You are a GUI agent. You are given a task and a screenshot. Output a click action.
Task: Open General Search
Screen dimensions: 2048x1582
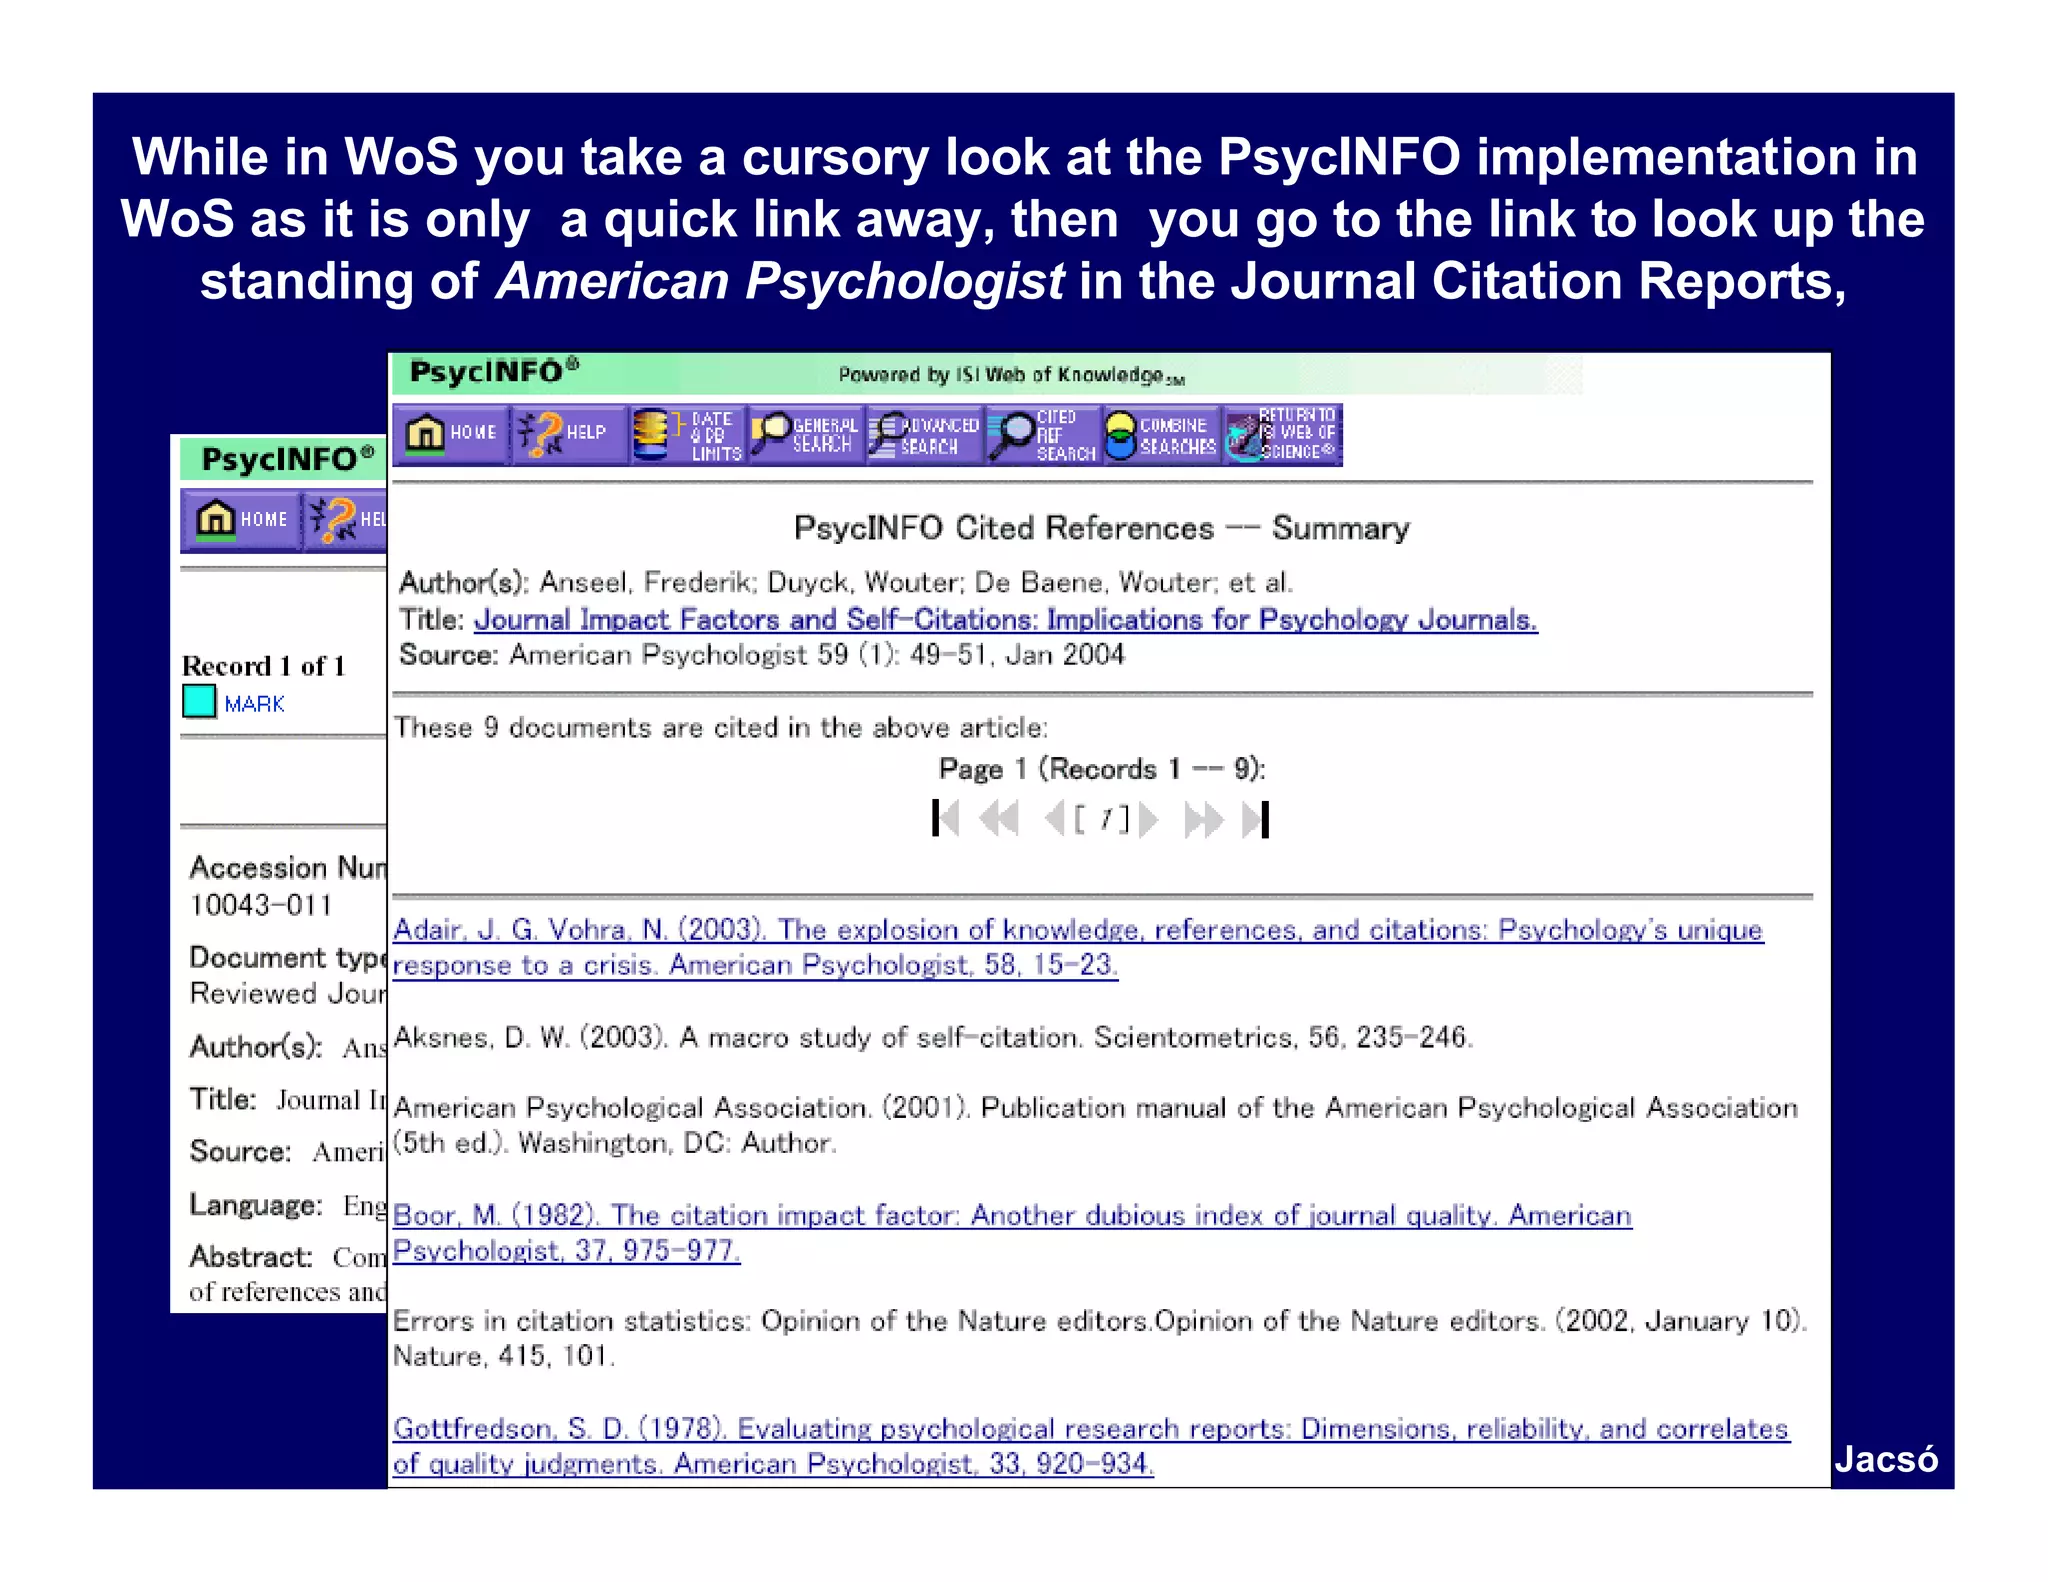tap(806, 435)
